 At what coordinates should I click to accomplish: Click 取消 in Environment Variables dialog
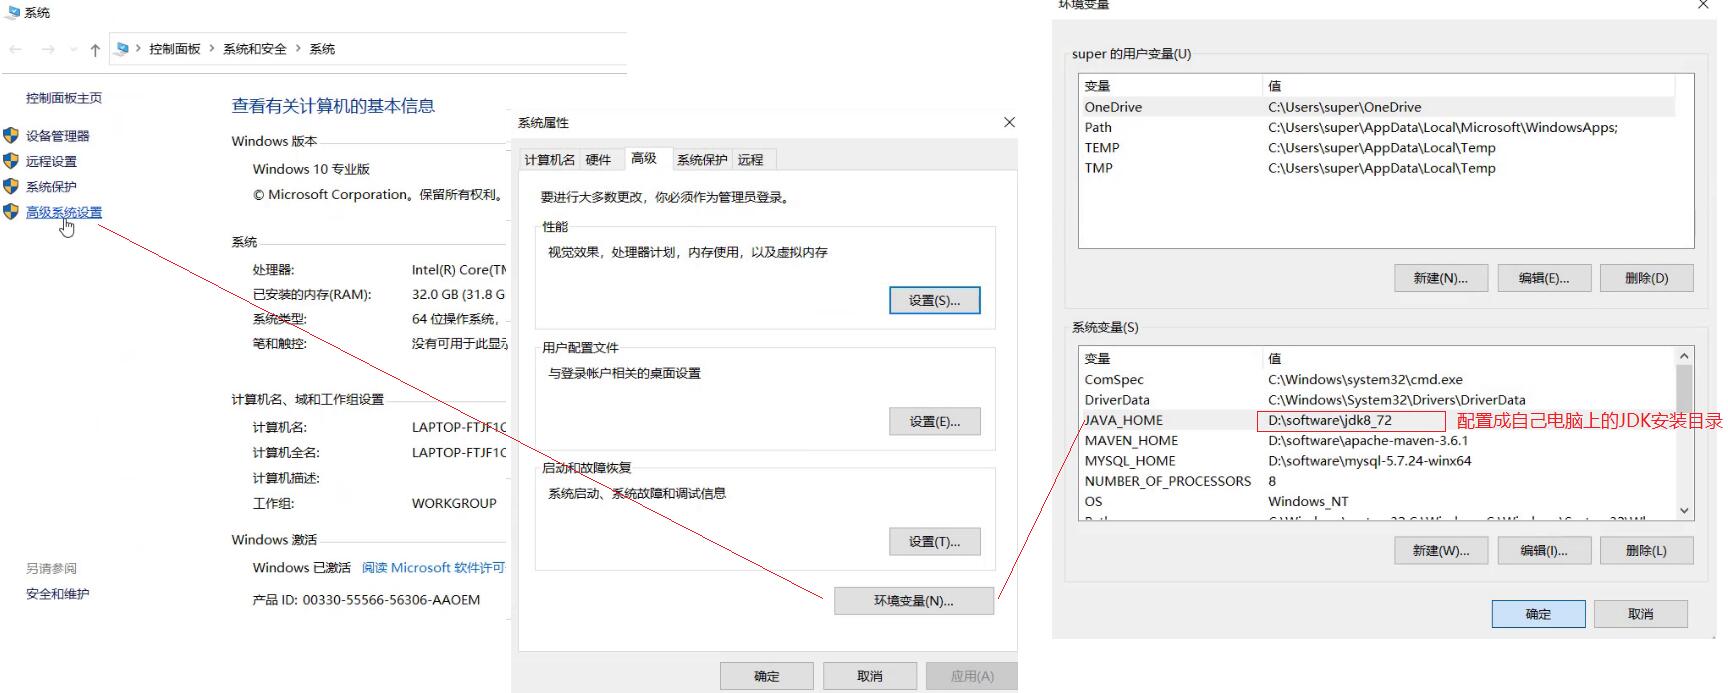1641,614
